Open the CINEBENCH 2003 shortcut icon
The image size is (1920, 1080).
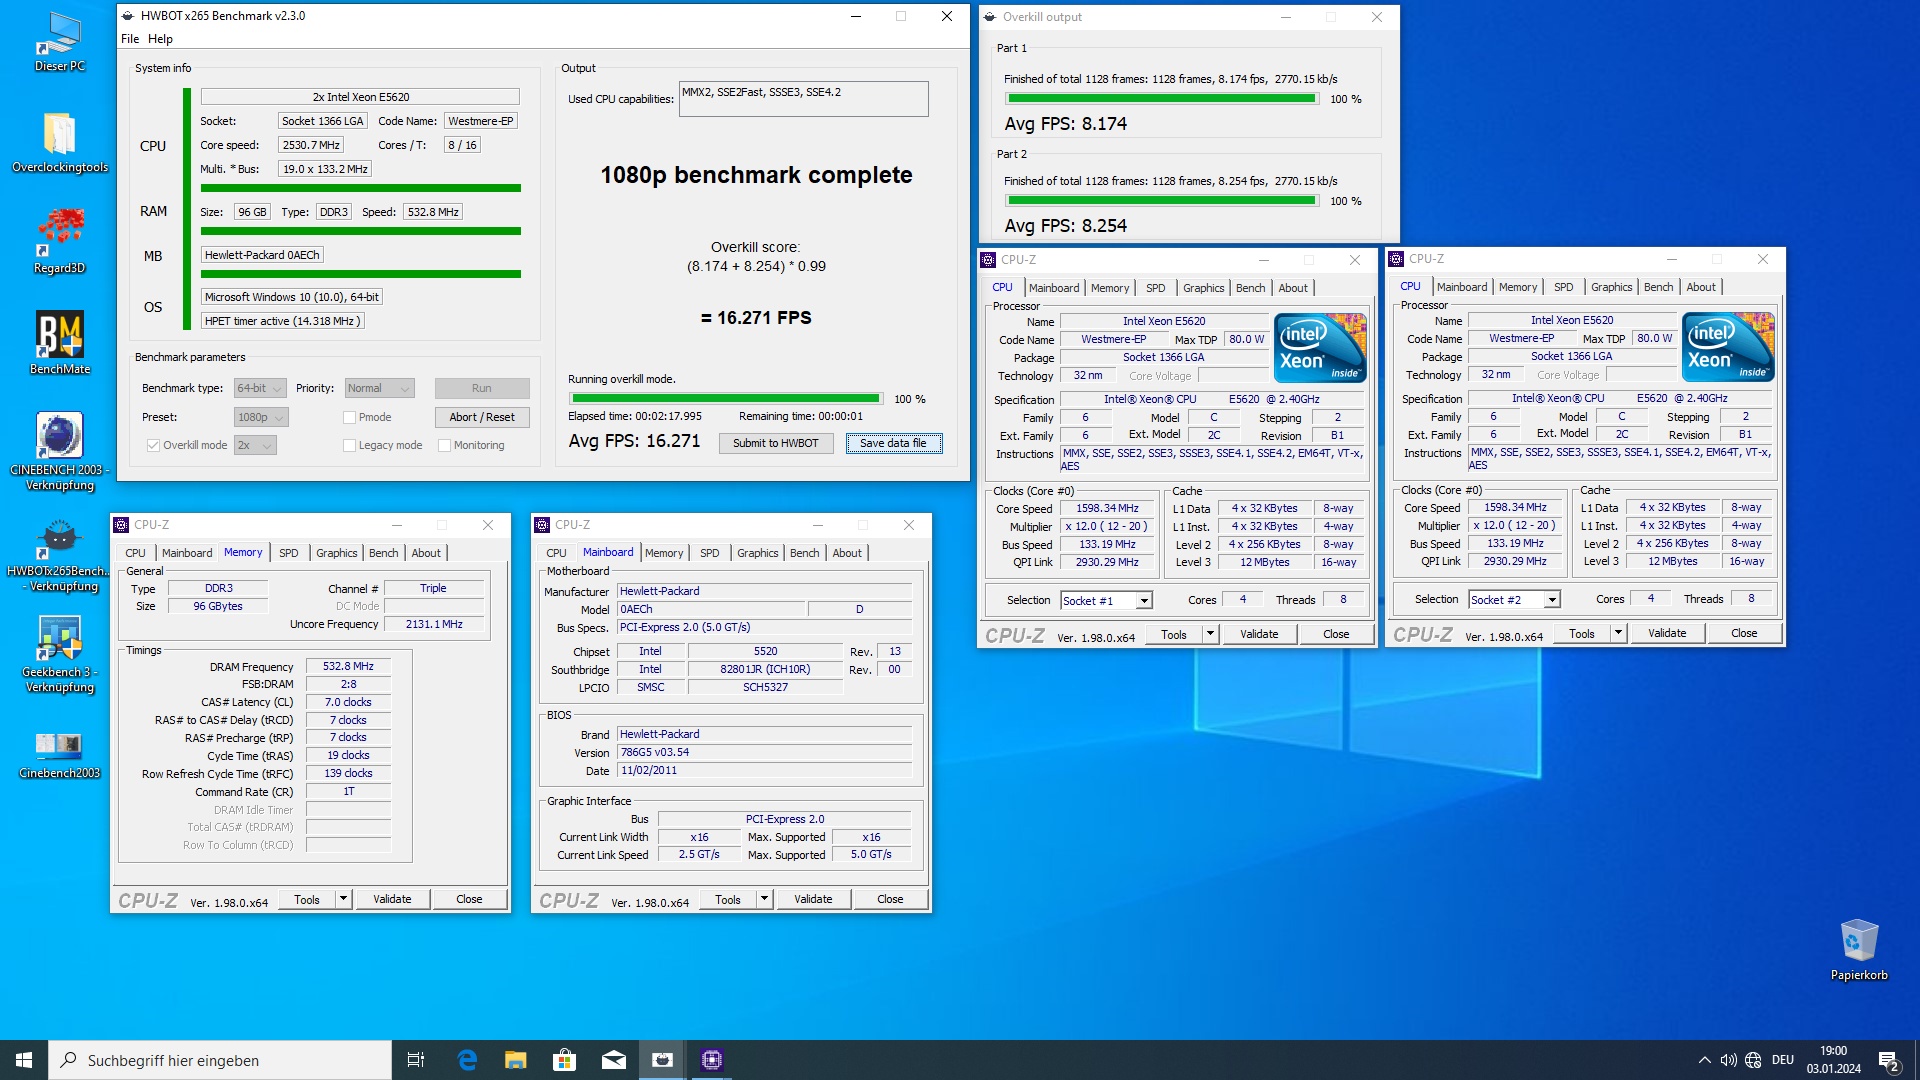coord(59,450)
